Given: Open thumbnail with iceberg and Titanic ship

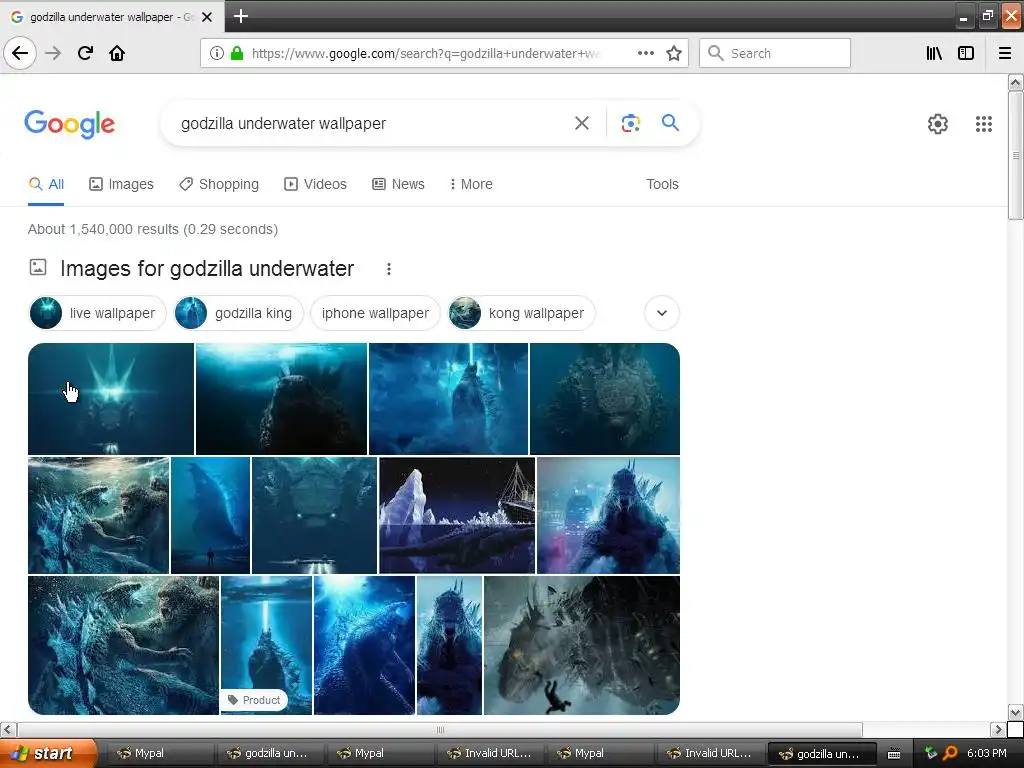Looking at the screenshot, I should [x=457, y=515].
